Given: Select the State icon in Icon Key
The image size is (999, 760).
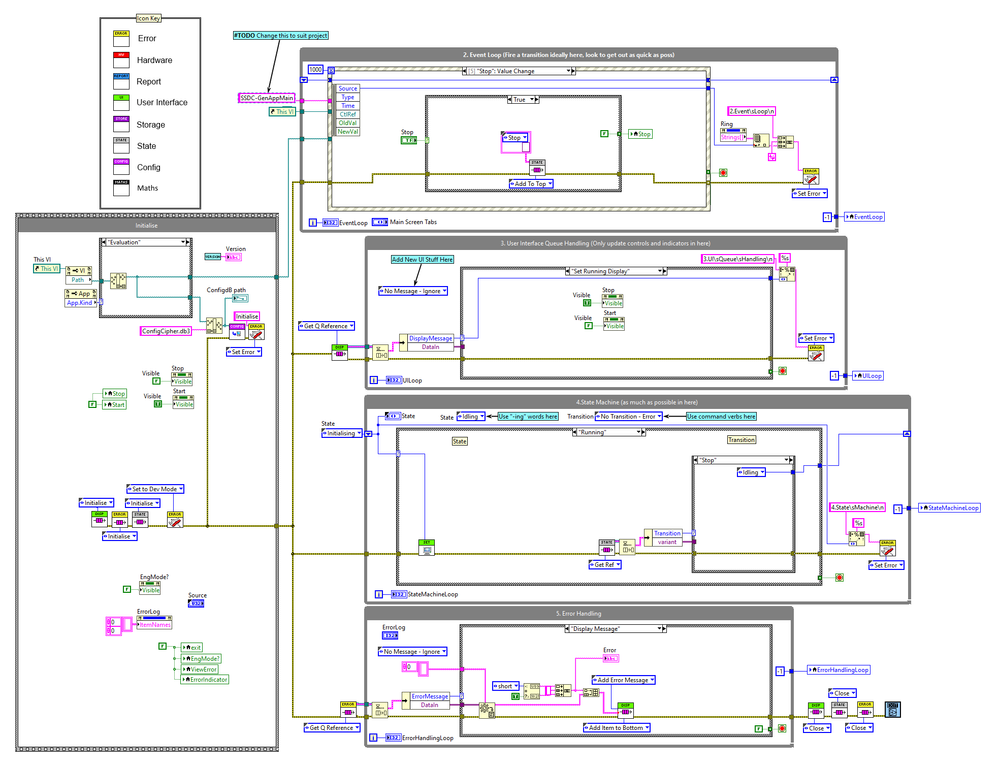Looking at the screenshot, I should point(121,146).
